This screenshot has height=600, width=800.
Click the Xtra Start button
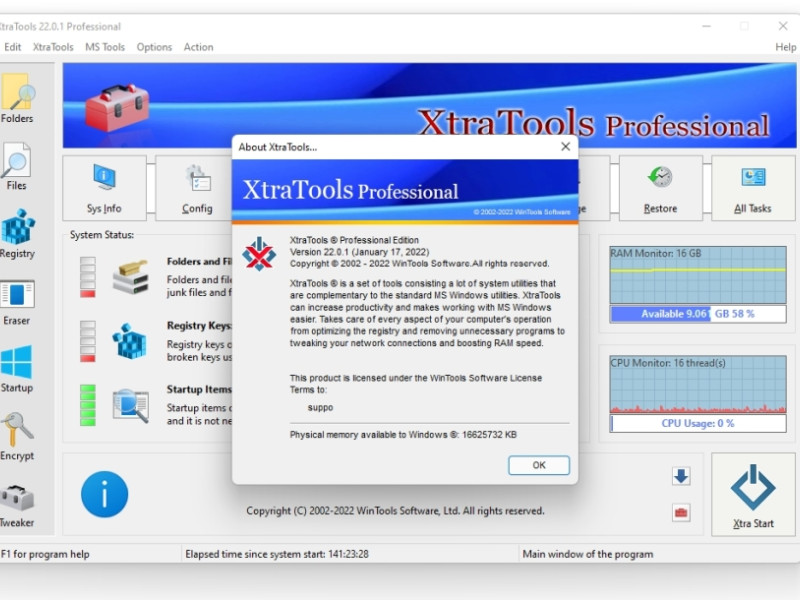pyautogui.click(x=753, y=494)
